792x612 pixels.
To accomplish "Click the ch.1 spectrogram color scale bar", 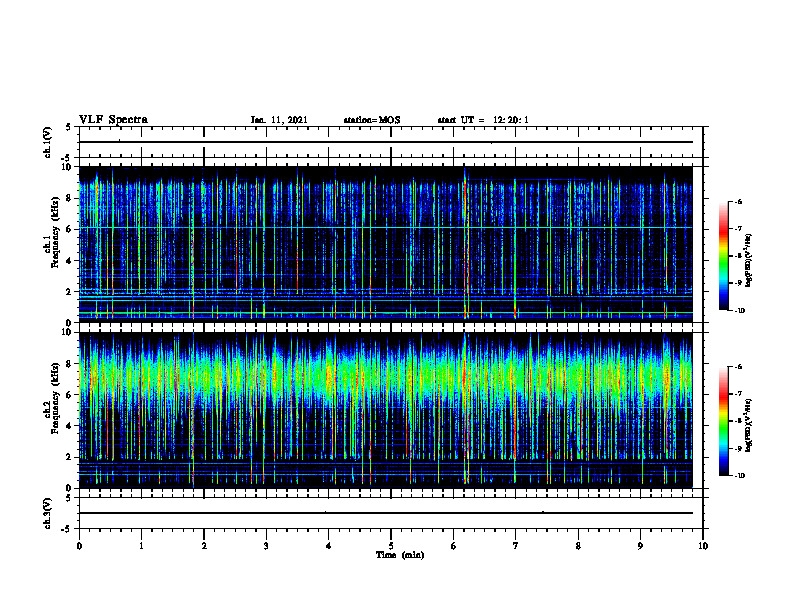I will coord(723,256).
